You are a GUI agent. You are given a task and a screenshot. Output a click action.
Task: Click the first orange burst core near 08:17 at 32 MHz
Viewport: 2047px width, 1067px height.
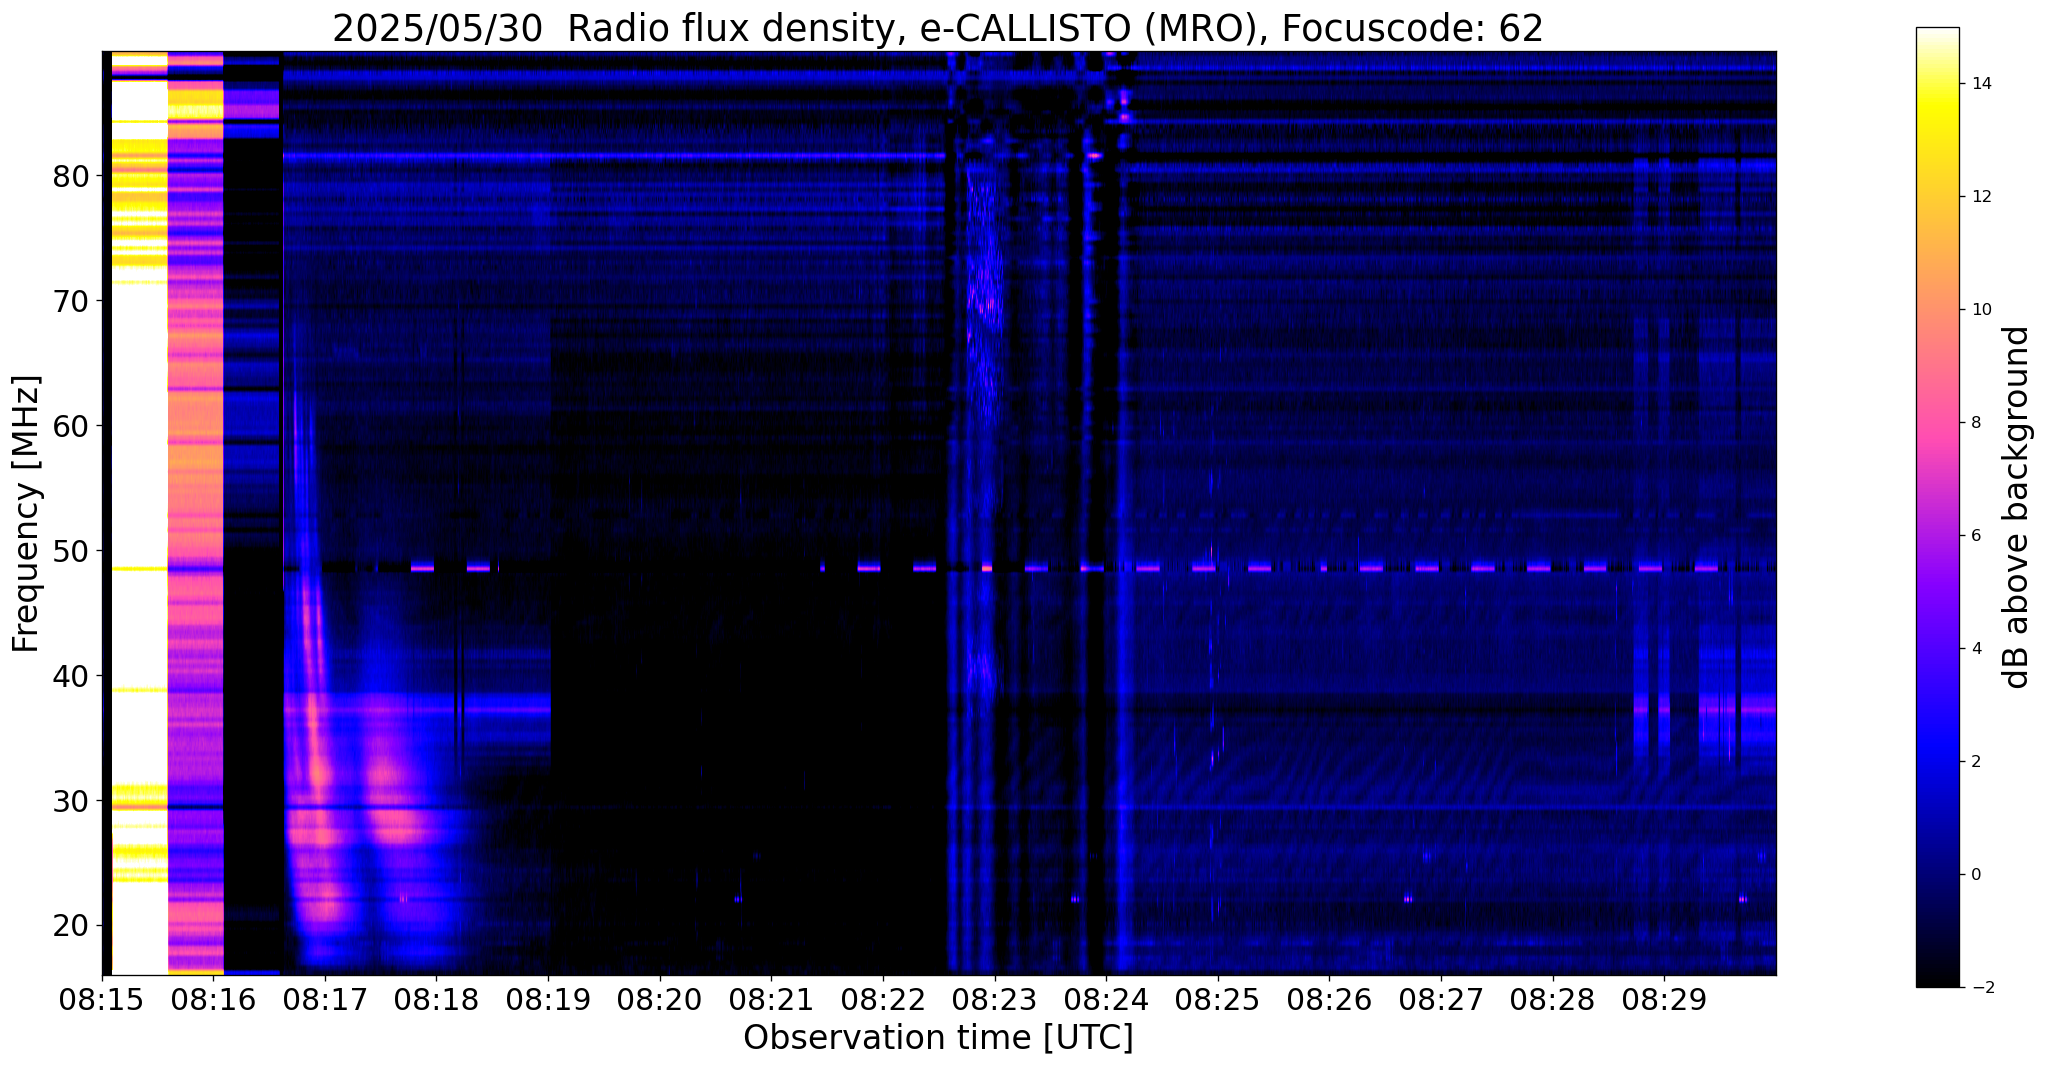(319, 773)
